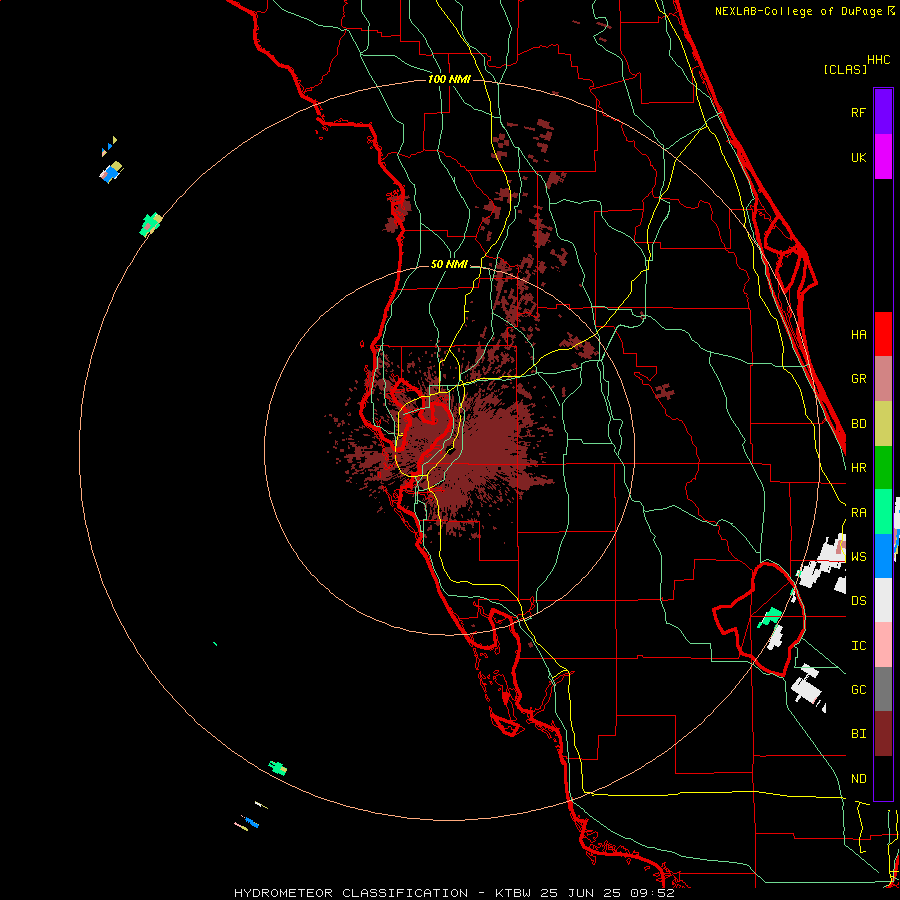Select the light pink IC ice-crystals swatch

pos(883,645)
